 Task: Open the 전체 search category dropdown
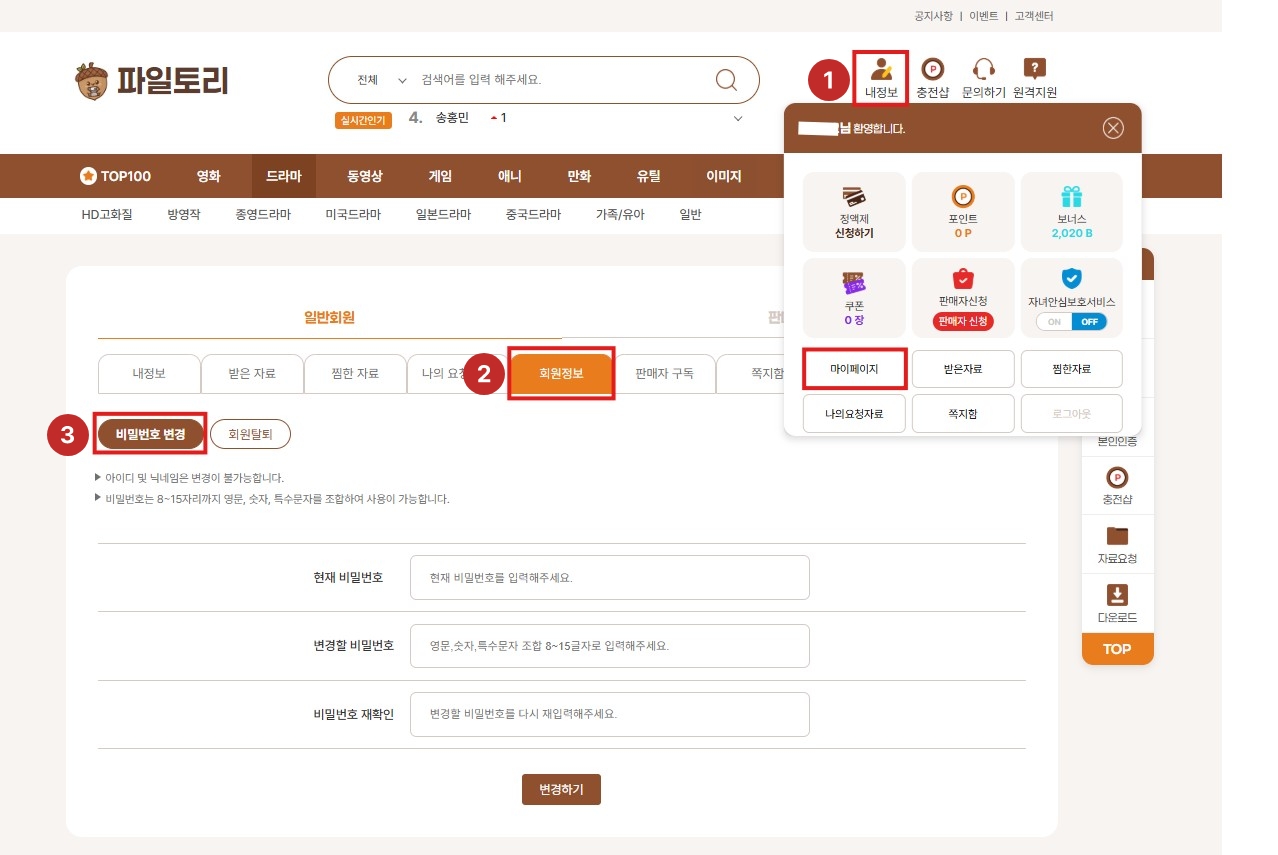click(382, 80)
